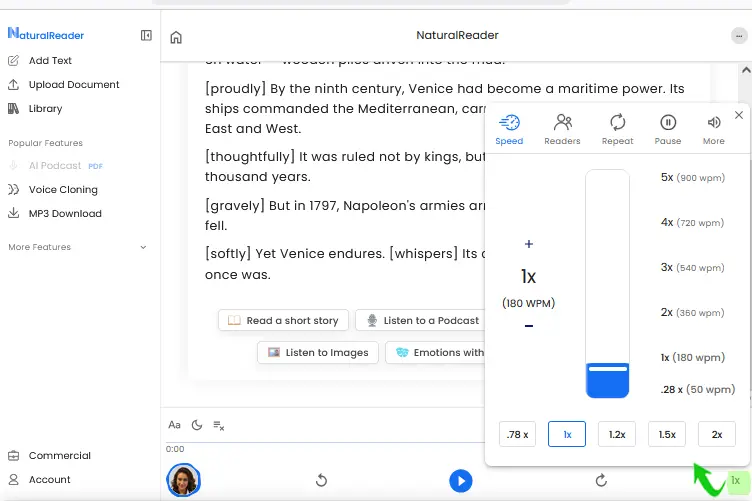Expand More Features section
752x501 pixels.
[x=77, y=247]
